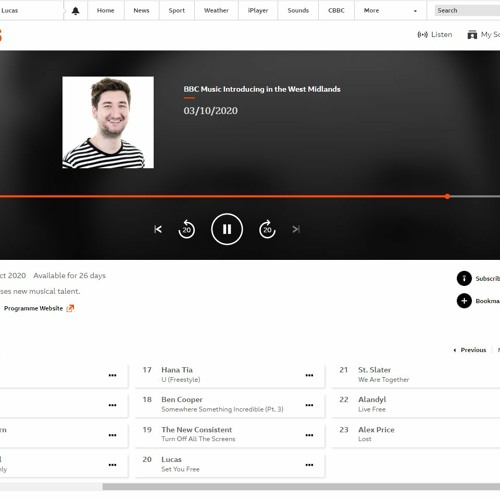Open options menu in third left-column track row
Screen dimensions: 500x500
pos(113,435)
